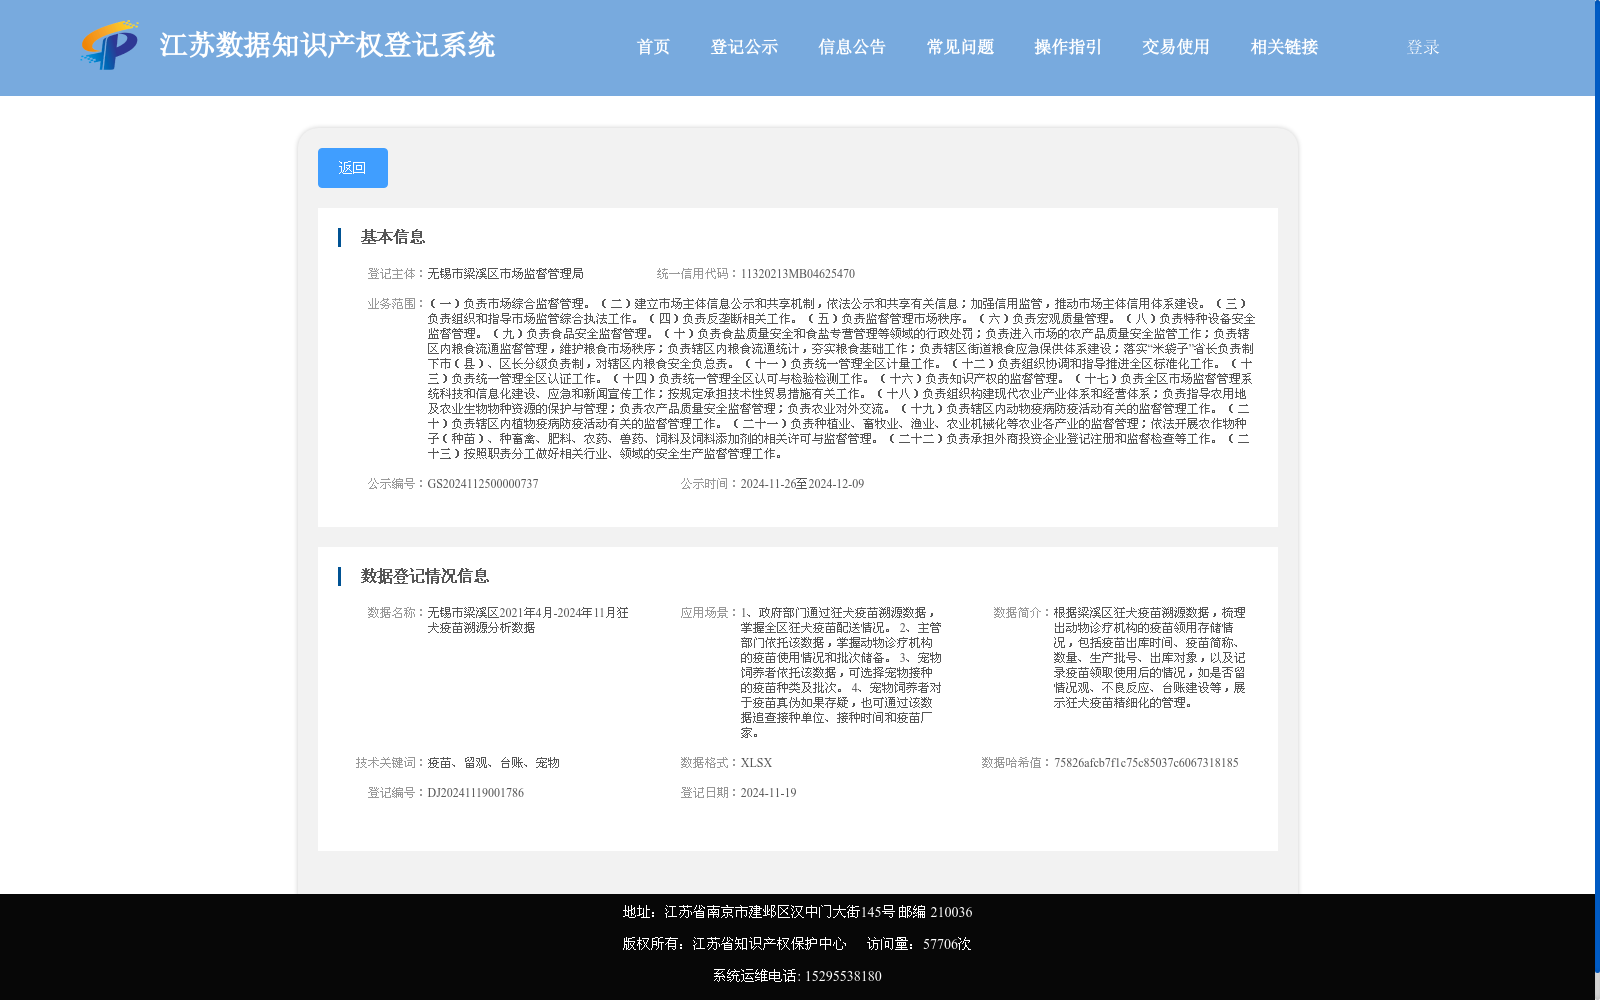Select the 基本信息 section heading
The width and height of the screenshot is (1600, 1000).
pyautogui.click(x=393, y=237)
